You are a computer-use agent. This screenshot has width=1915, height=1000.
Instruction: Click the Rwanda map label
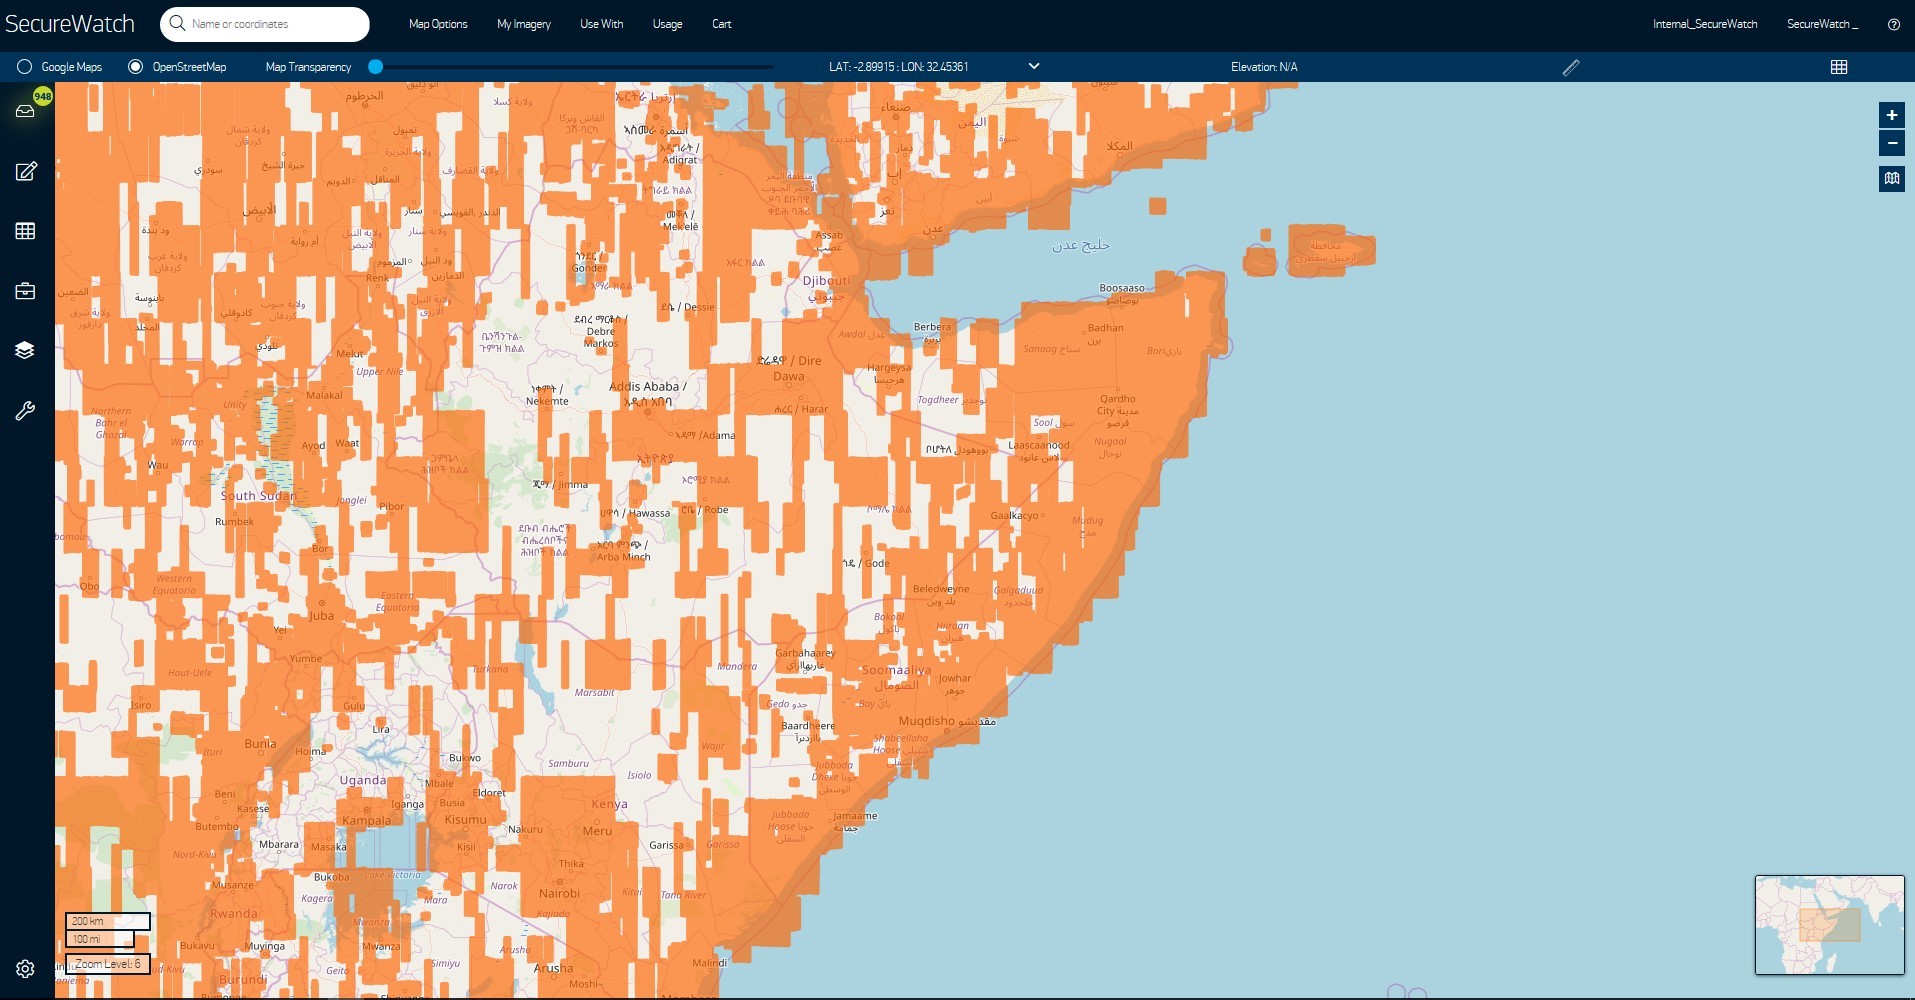[x=233, y=914]
